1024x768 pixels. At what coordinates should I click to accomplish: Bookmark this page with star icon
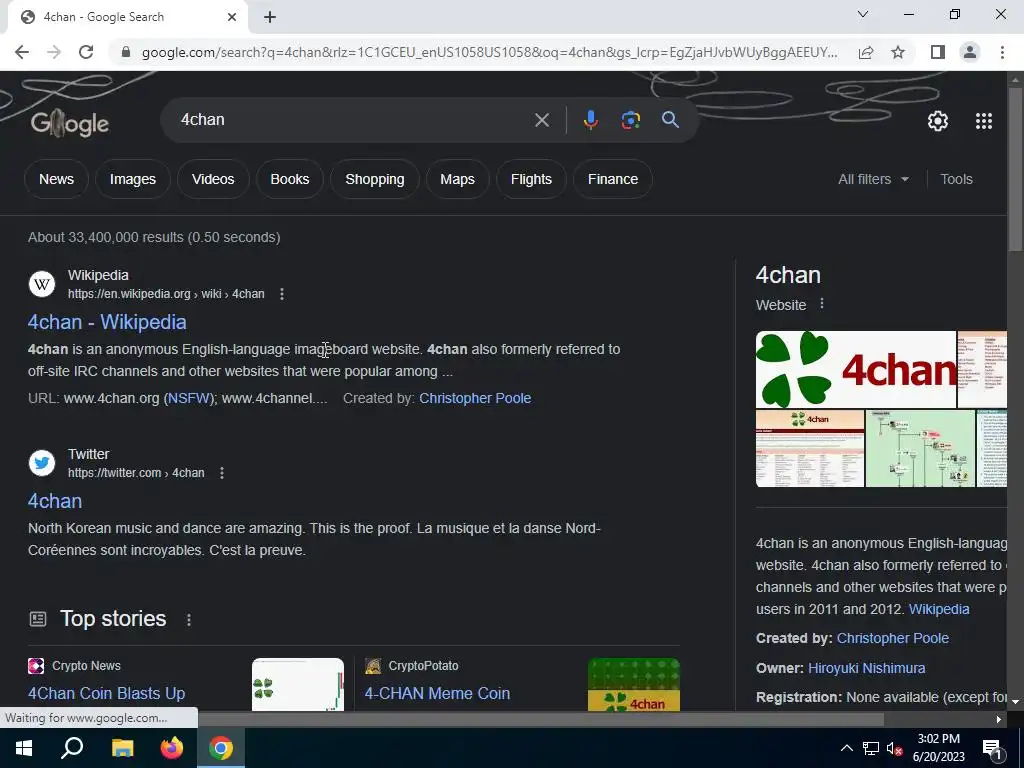coord(898,52)
